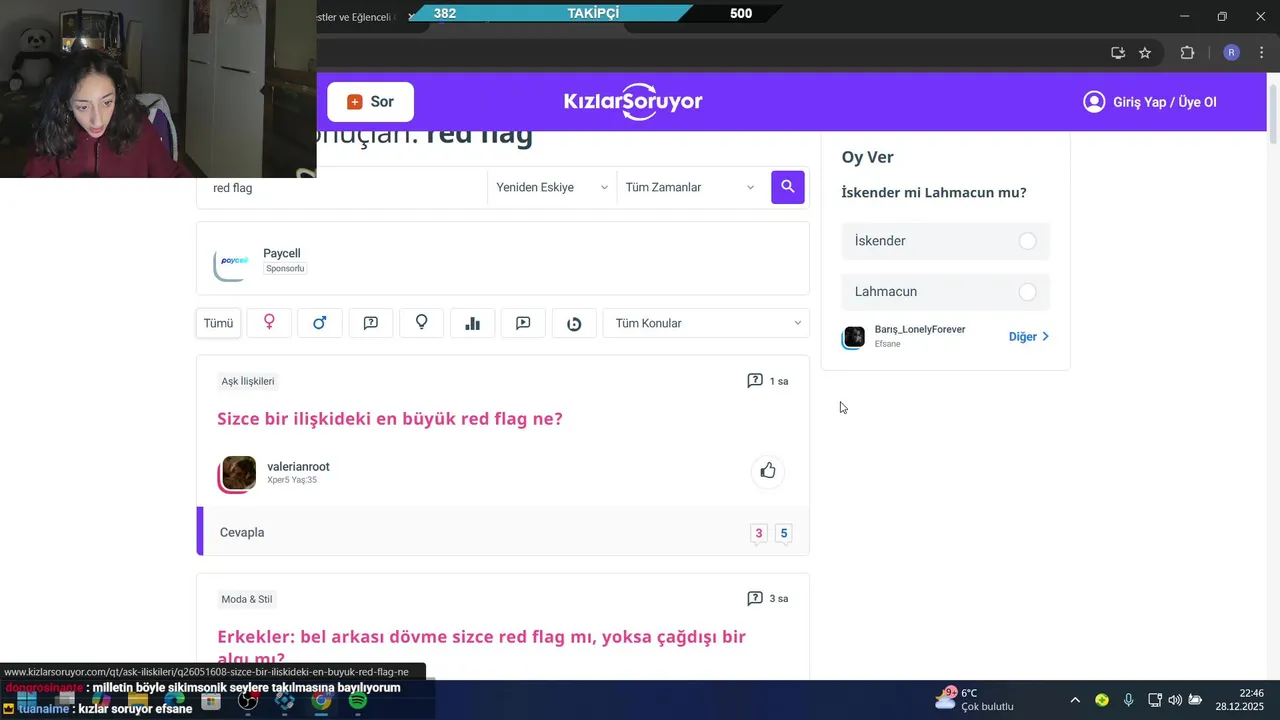This screenshot has height=720, width=1280.
Task: Click the Paycell sponsor name
Action: point(282,253)
